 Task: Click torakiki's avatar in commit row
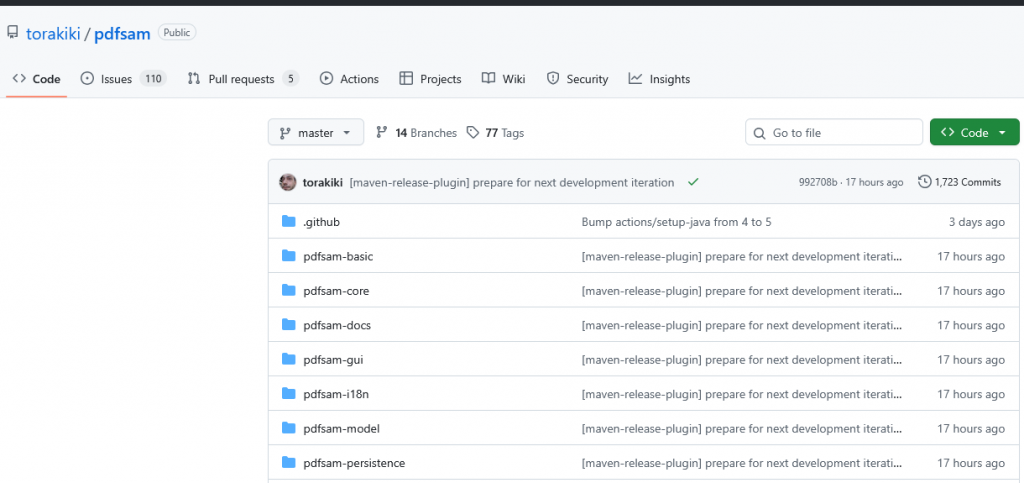[288, 182]
